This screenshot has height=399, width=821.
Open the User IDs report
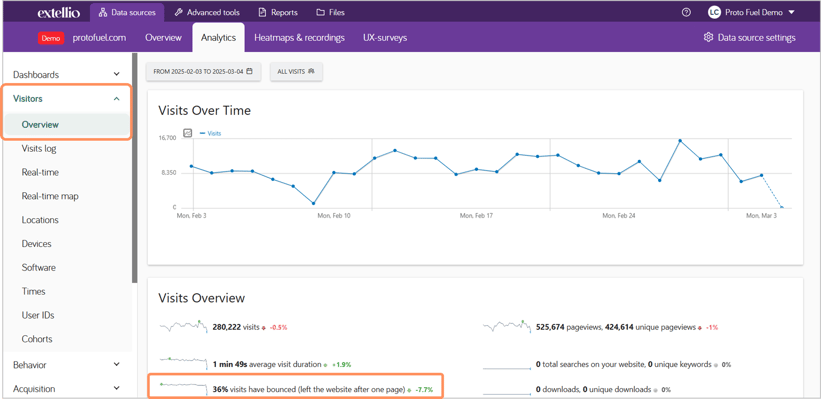point(38,315)
